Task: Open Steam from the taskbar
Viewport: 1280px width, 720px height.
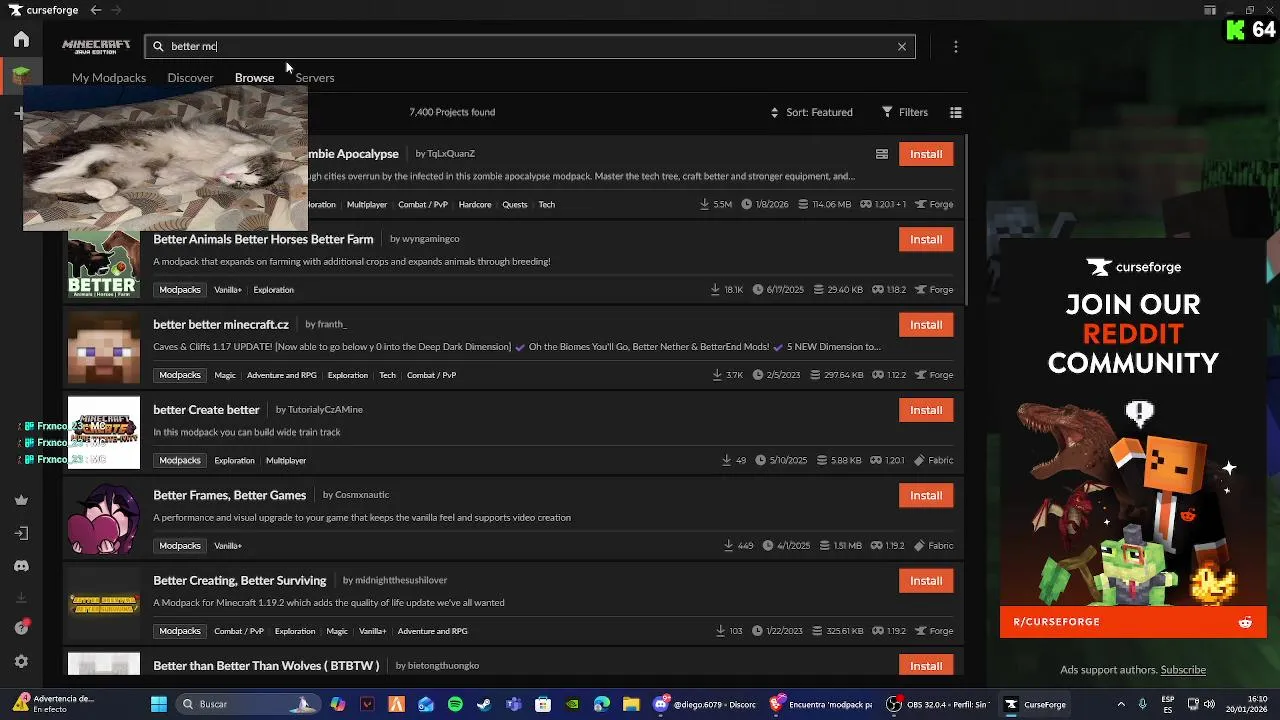Action: [484, 704]
